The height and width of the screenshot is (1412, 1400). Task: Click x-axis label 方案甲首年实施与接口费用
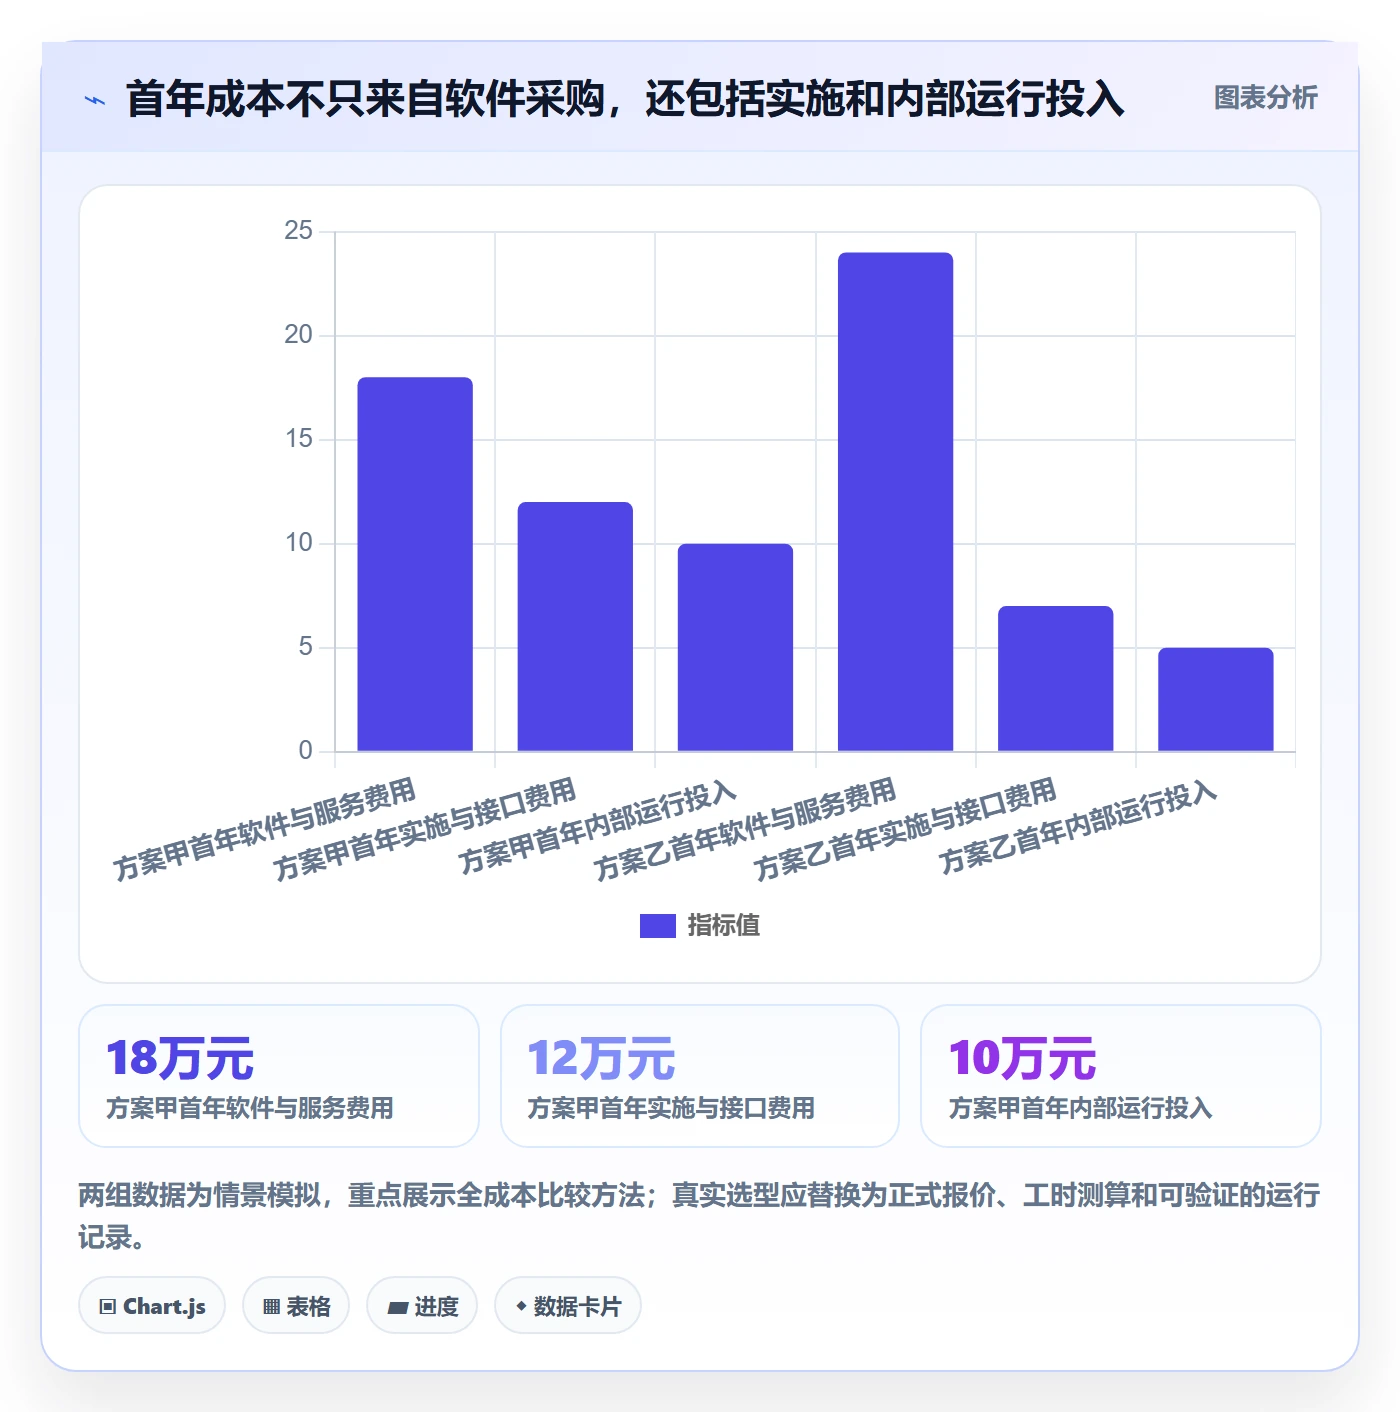[425, 830]
